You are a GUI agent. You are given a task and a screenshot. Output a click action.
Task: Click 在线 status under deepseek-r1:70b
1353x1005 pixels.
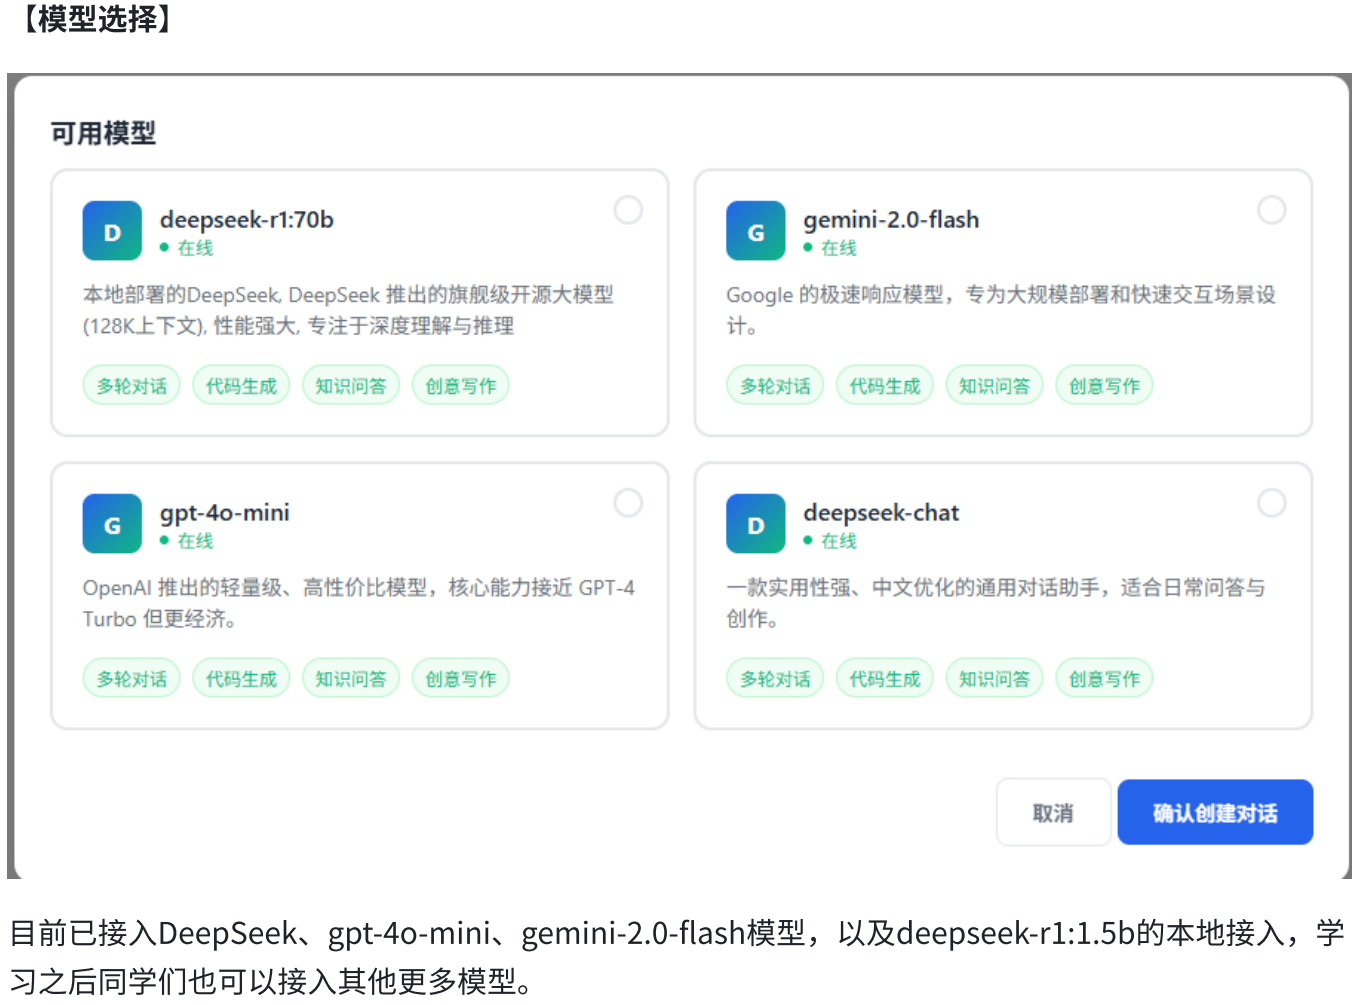pos(187,248)
